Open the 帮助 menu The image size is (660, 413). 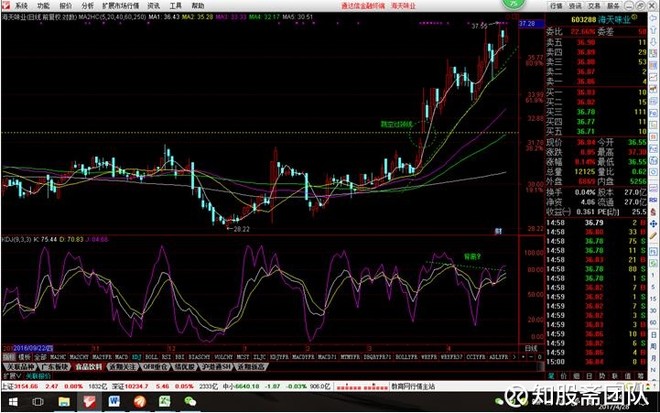pyautogui.click(x=198, y=6)
